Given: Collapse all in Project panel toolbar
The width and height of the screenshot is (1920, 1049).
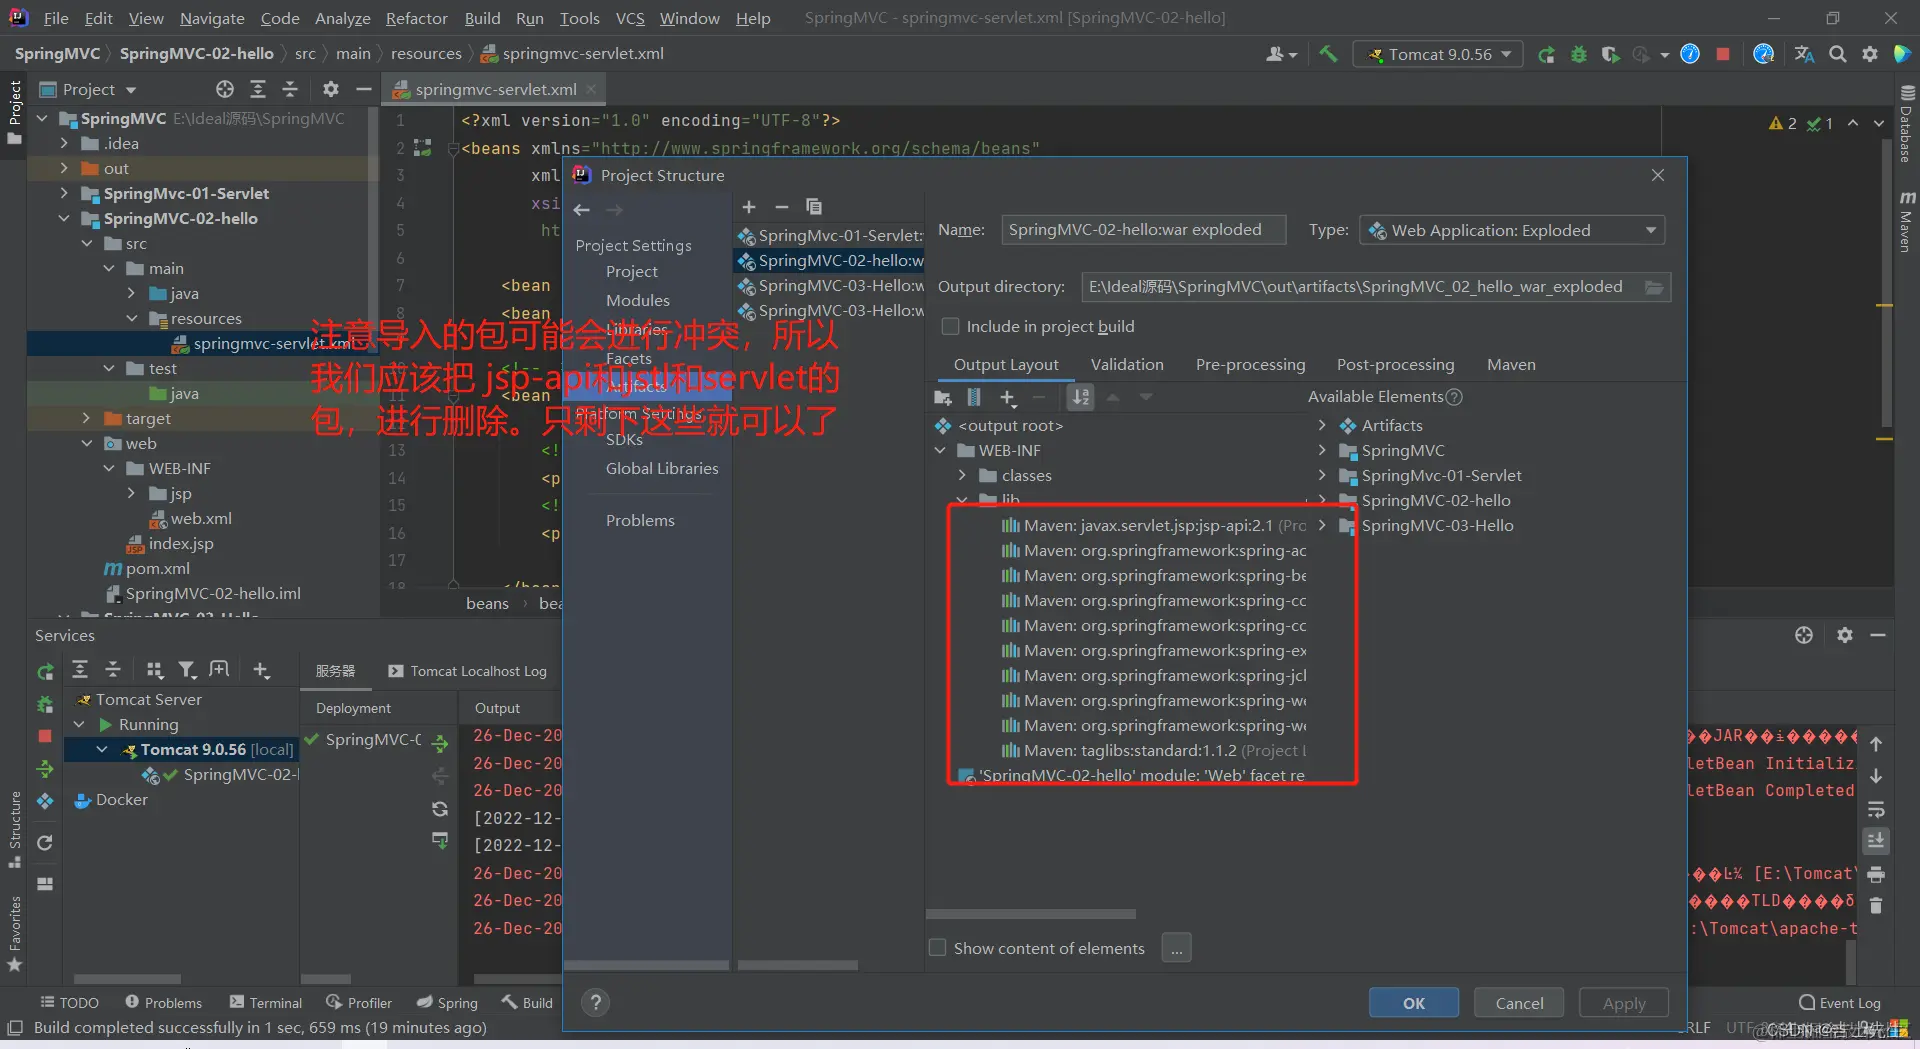Looking at the screenshot, I should click(290, 89).
